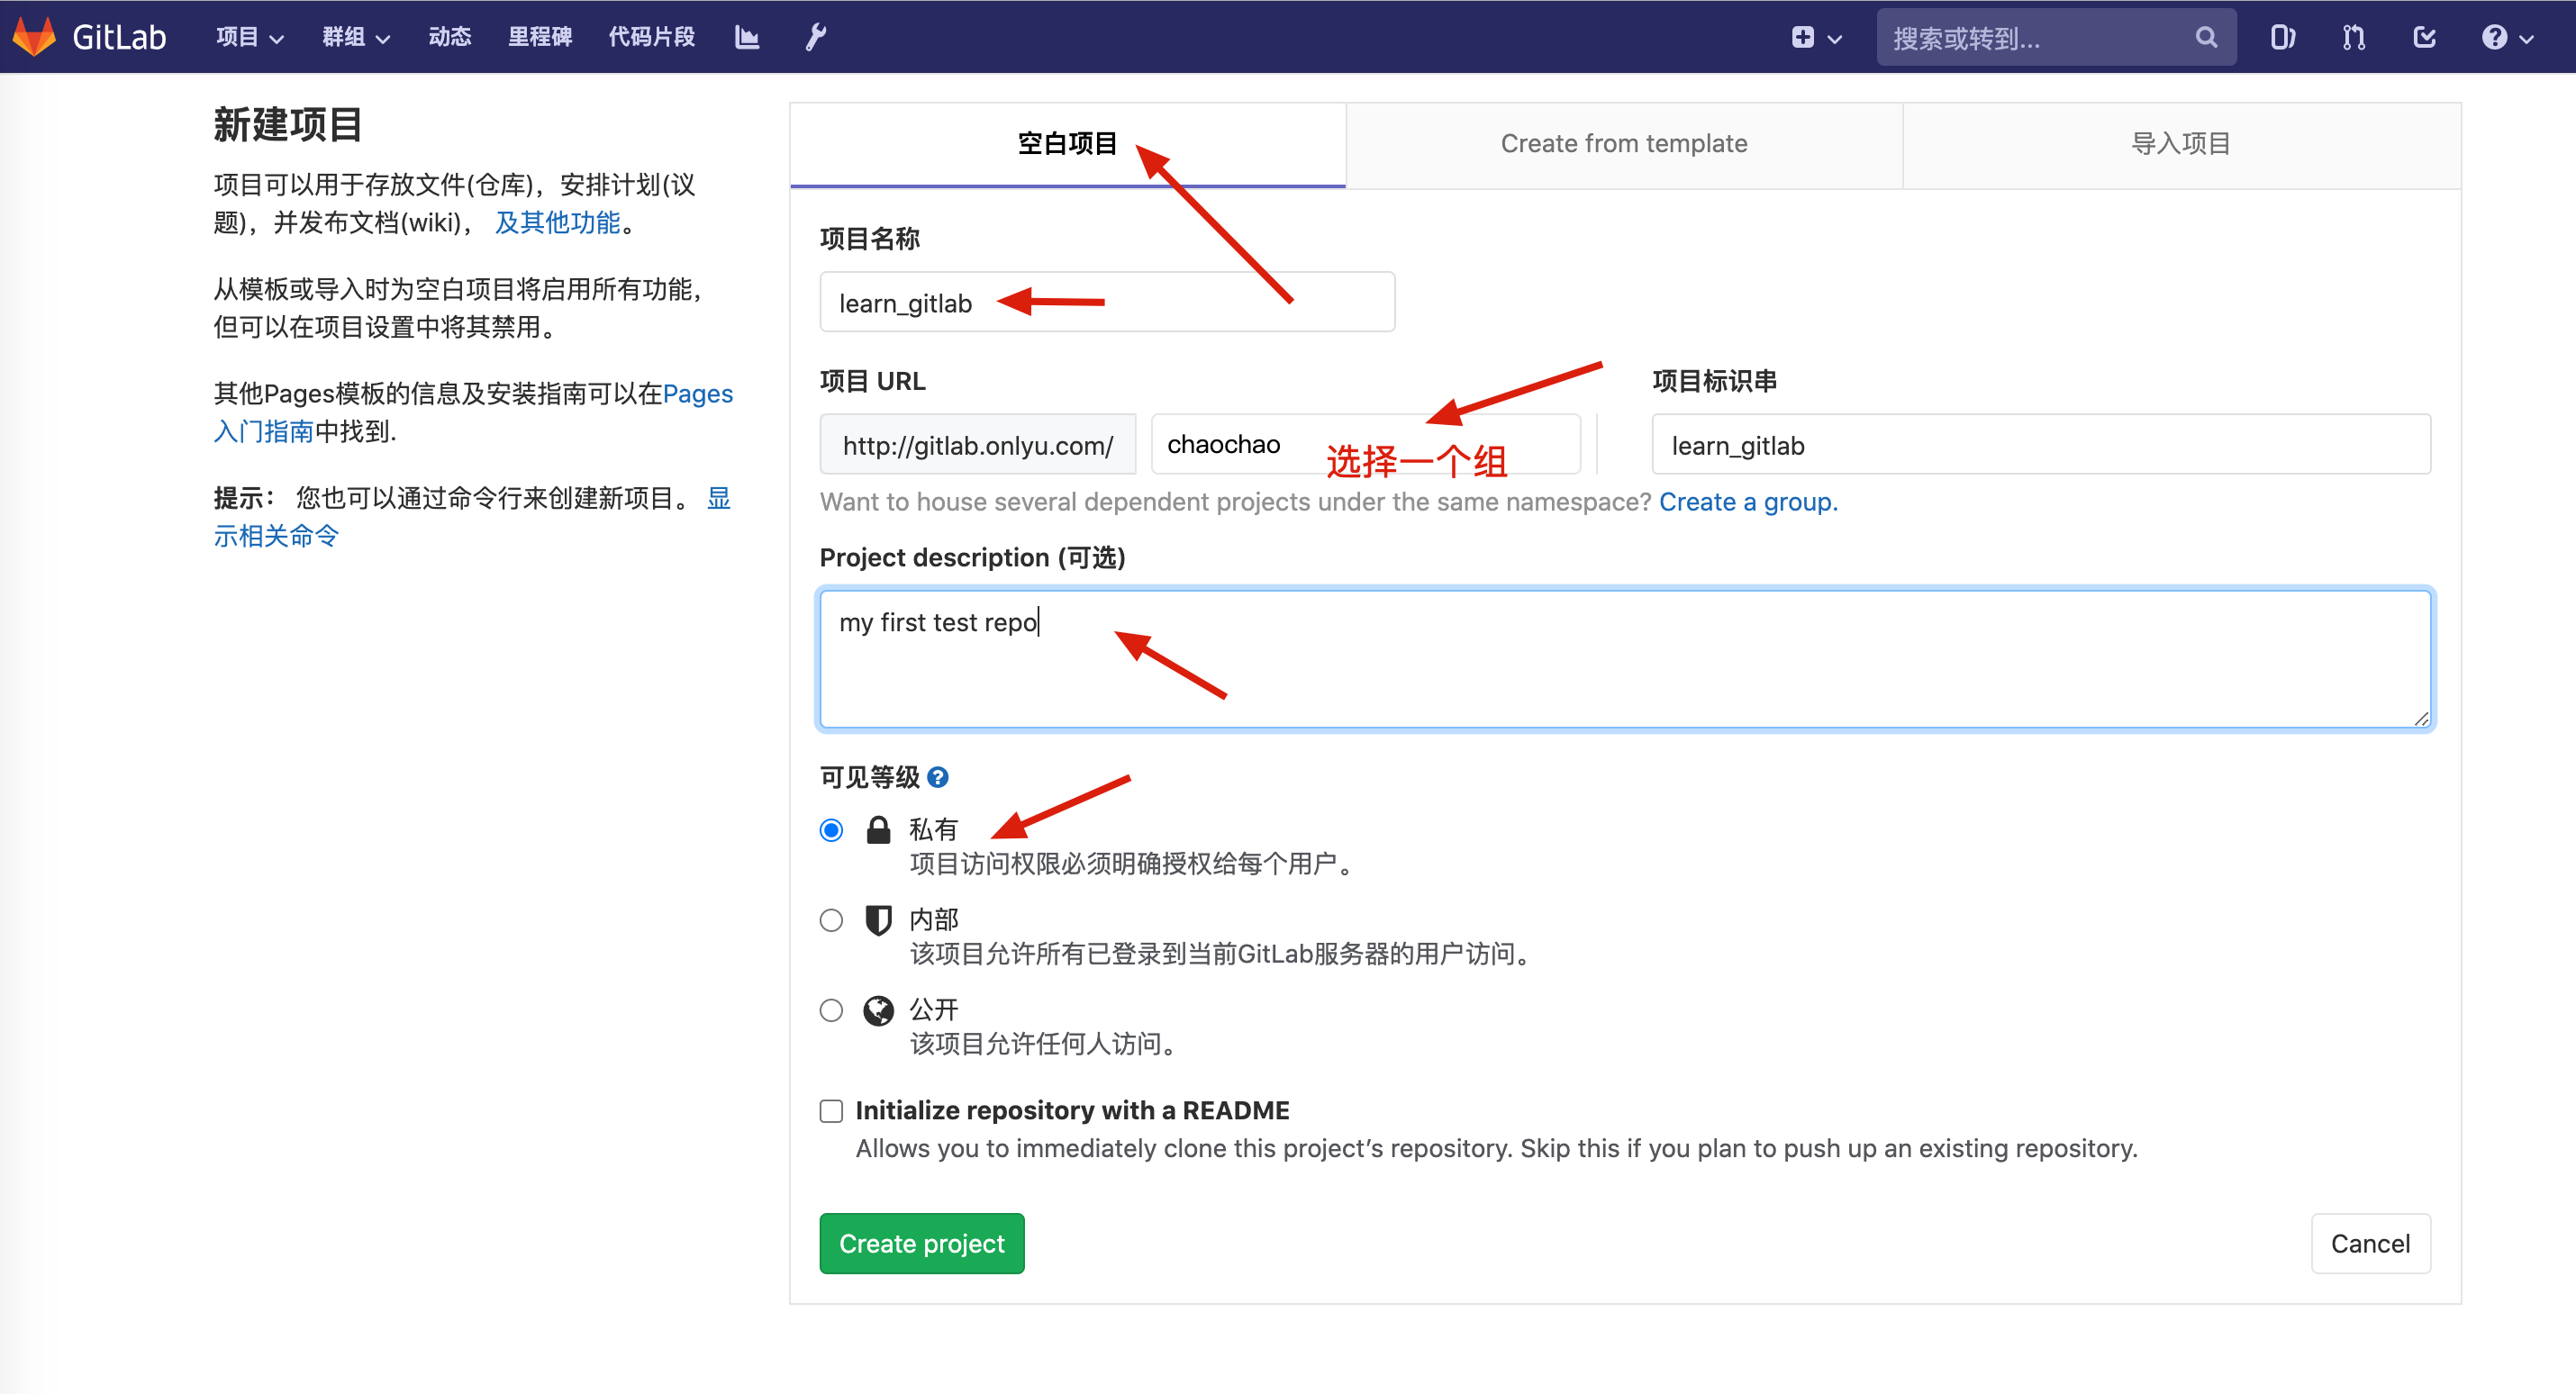The image size is (2576, 1394).
Task: Select the 内部 internal radio button
Action: pyautogui.click(x=831, y=920)
